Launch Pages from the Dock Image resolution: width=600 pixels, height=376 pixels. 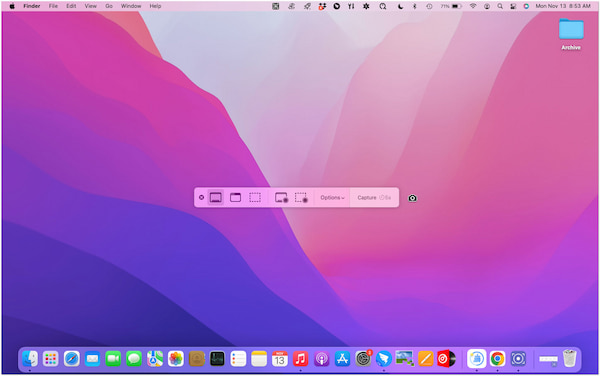426,359
